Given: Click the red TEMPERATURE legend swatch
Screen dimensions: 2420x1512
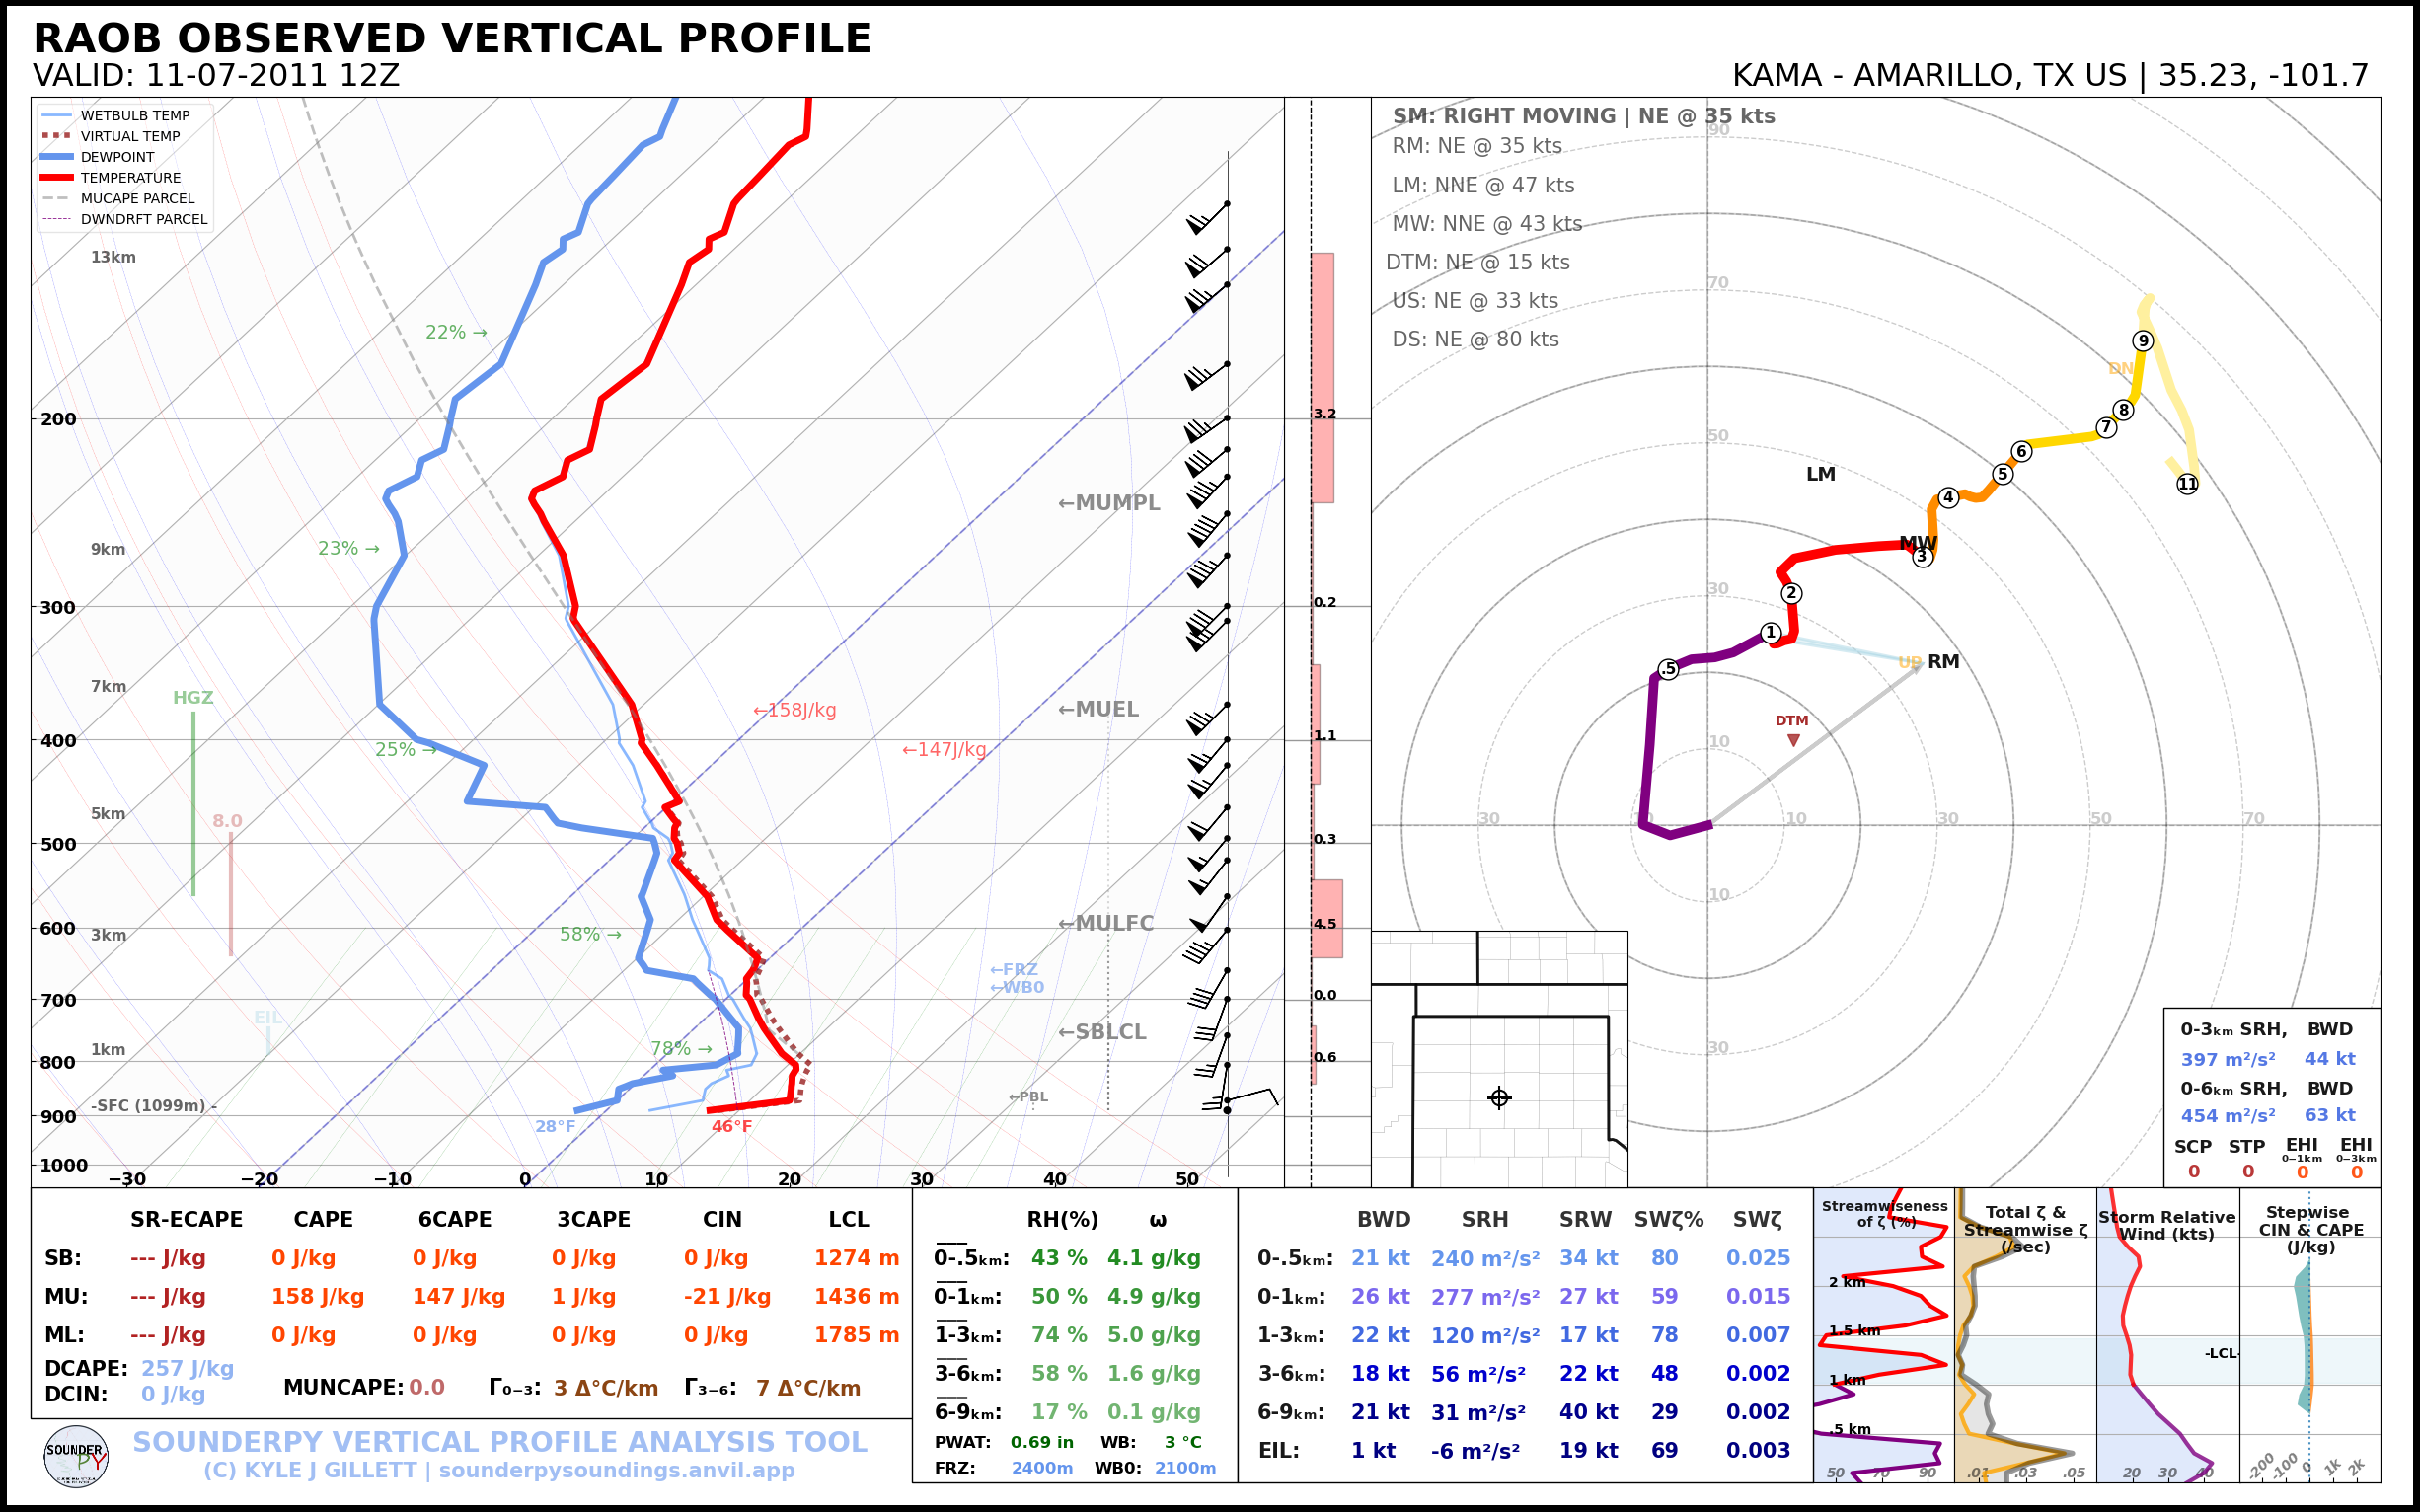Looking at the screenshot, I should point(57,178).
